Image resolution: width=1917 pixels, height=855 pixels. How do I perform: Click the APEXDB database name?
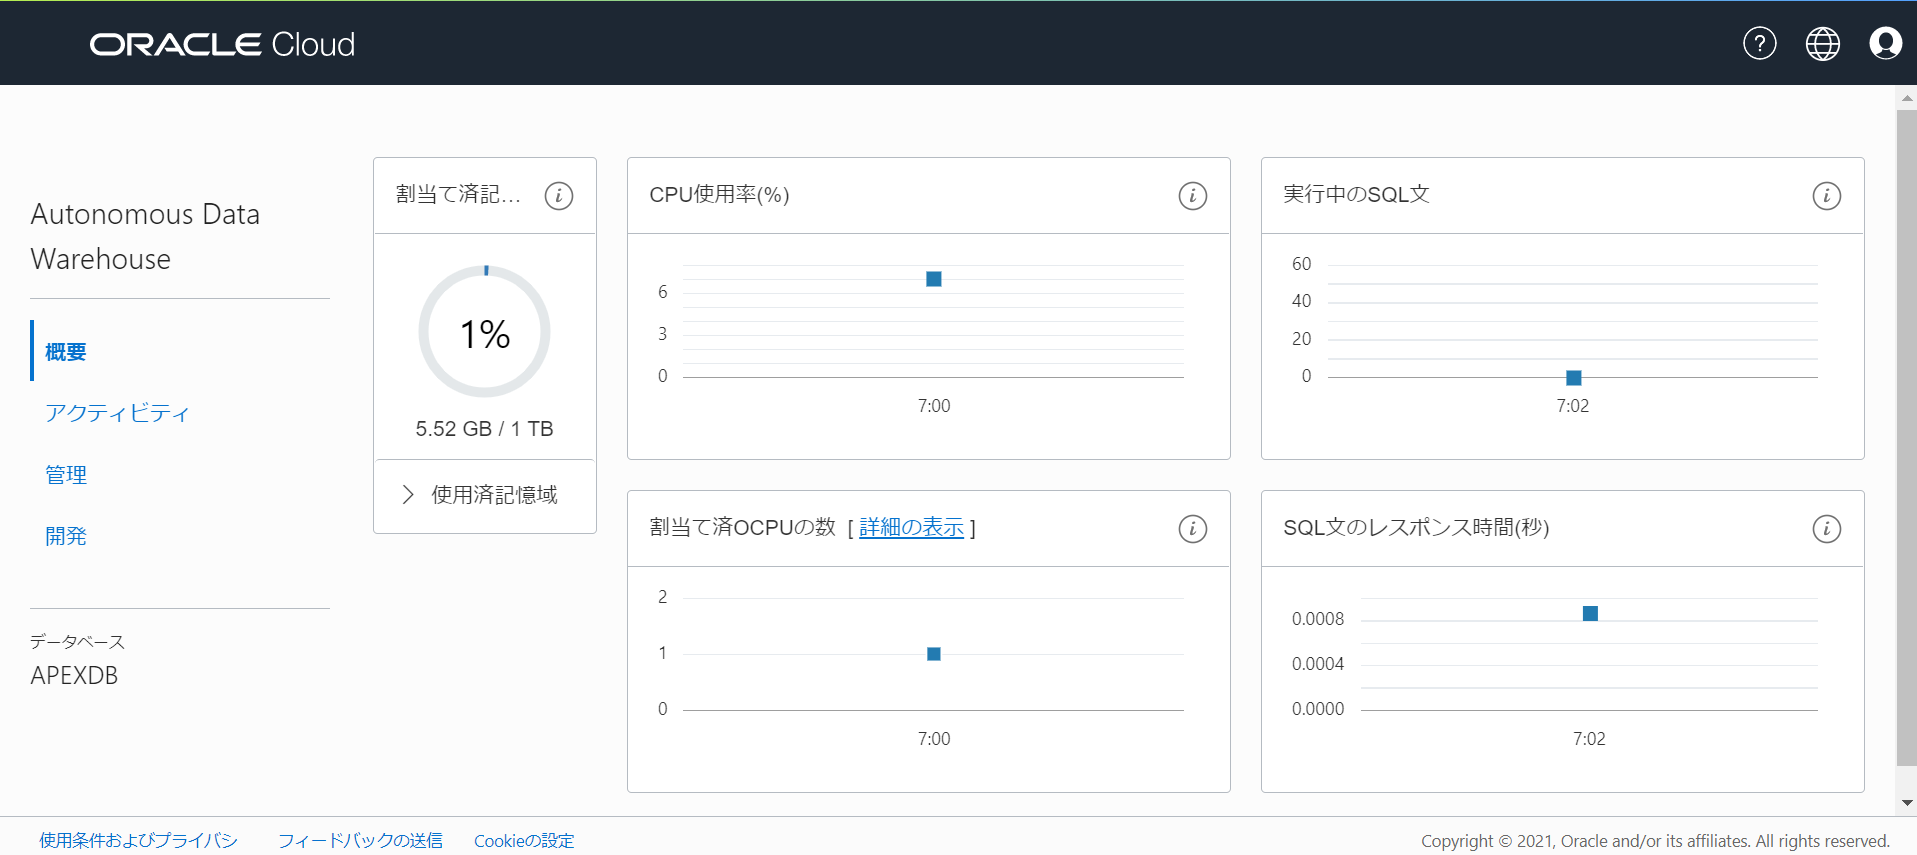[x=74, y=676]
